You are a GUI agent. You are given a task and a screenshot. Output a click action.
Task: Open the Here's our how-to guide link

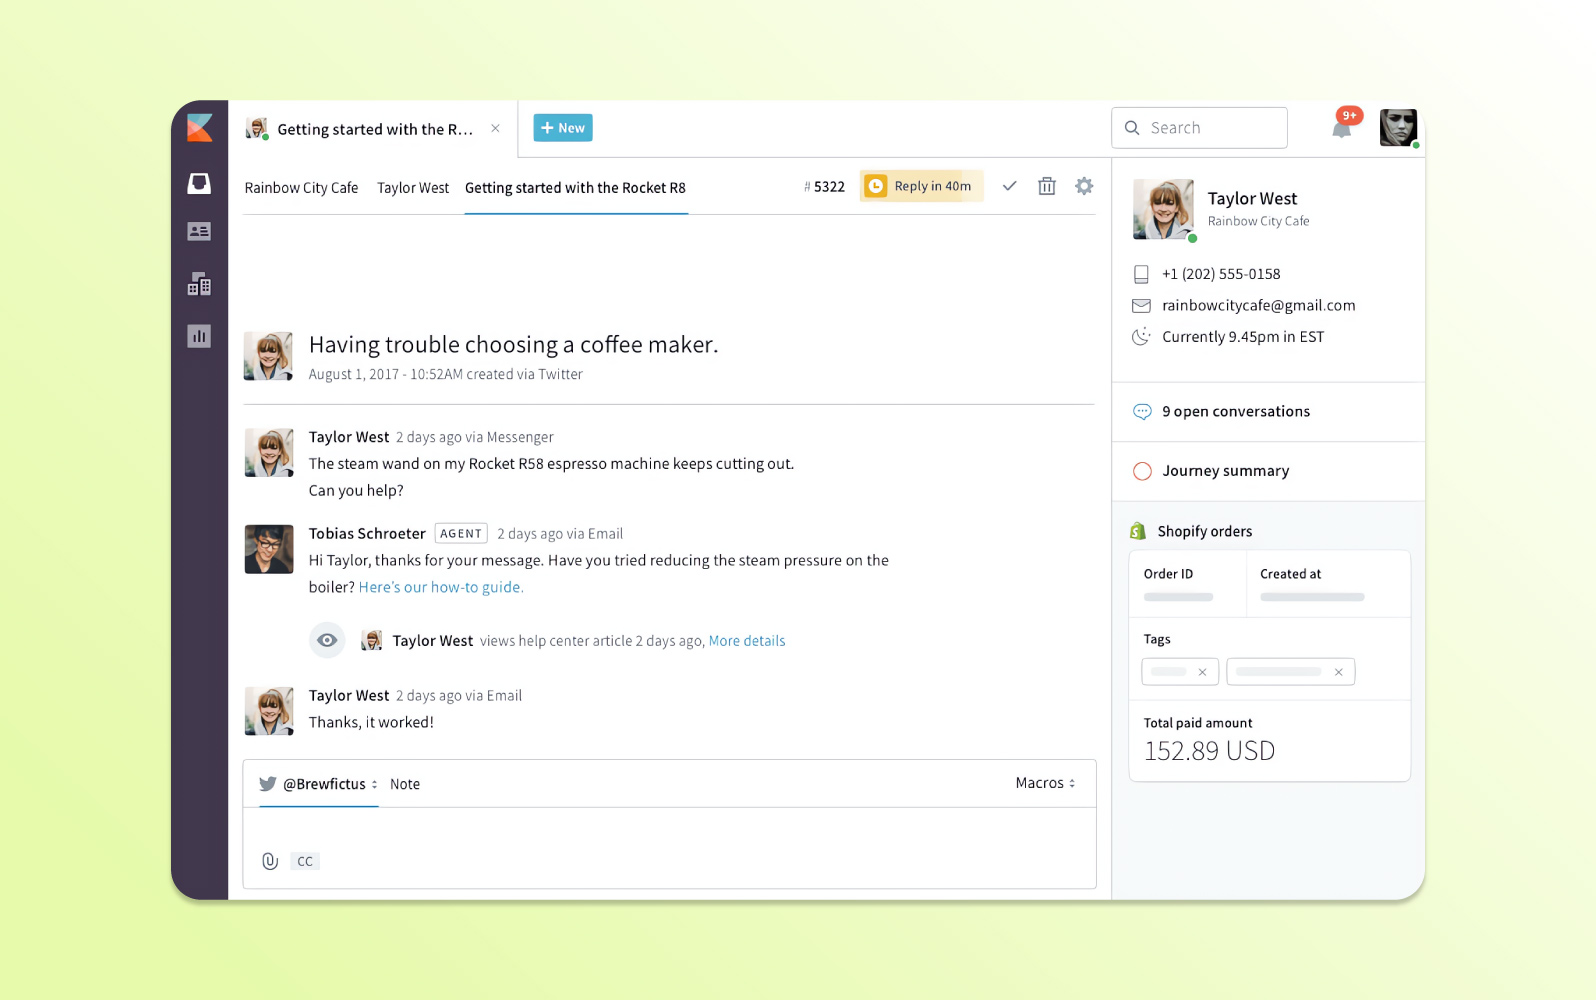(x=441, y=587)
